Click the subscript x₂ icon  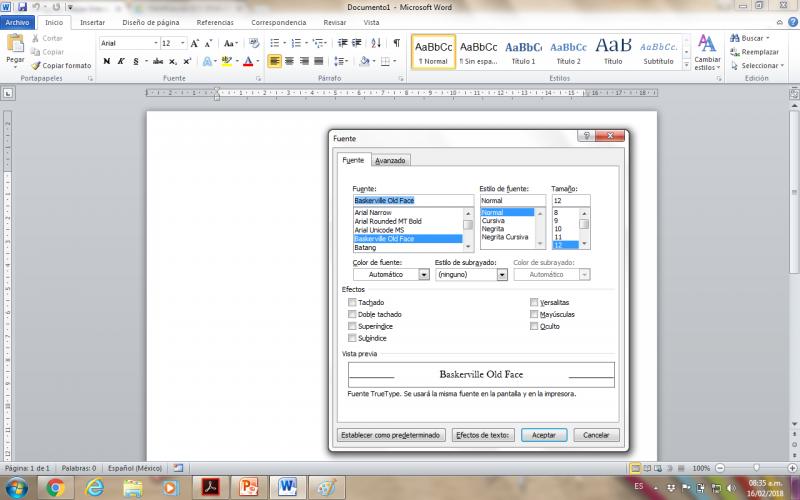point(173,61)
